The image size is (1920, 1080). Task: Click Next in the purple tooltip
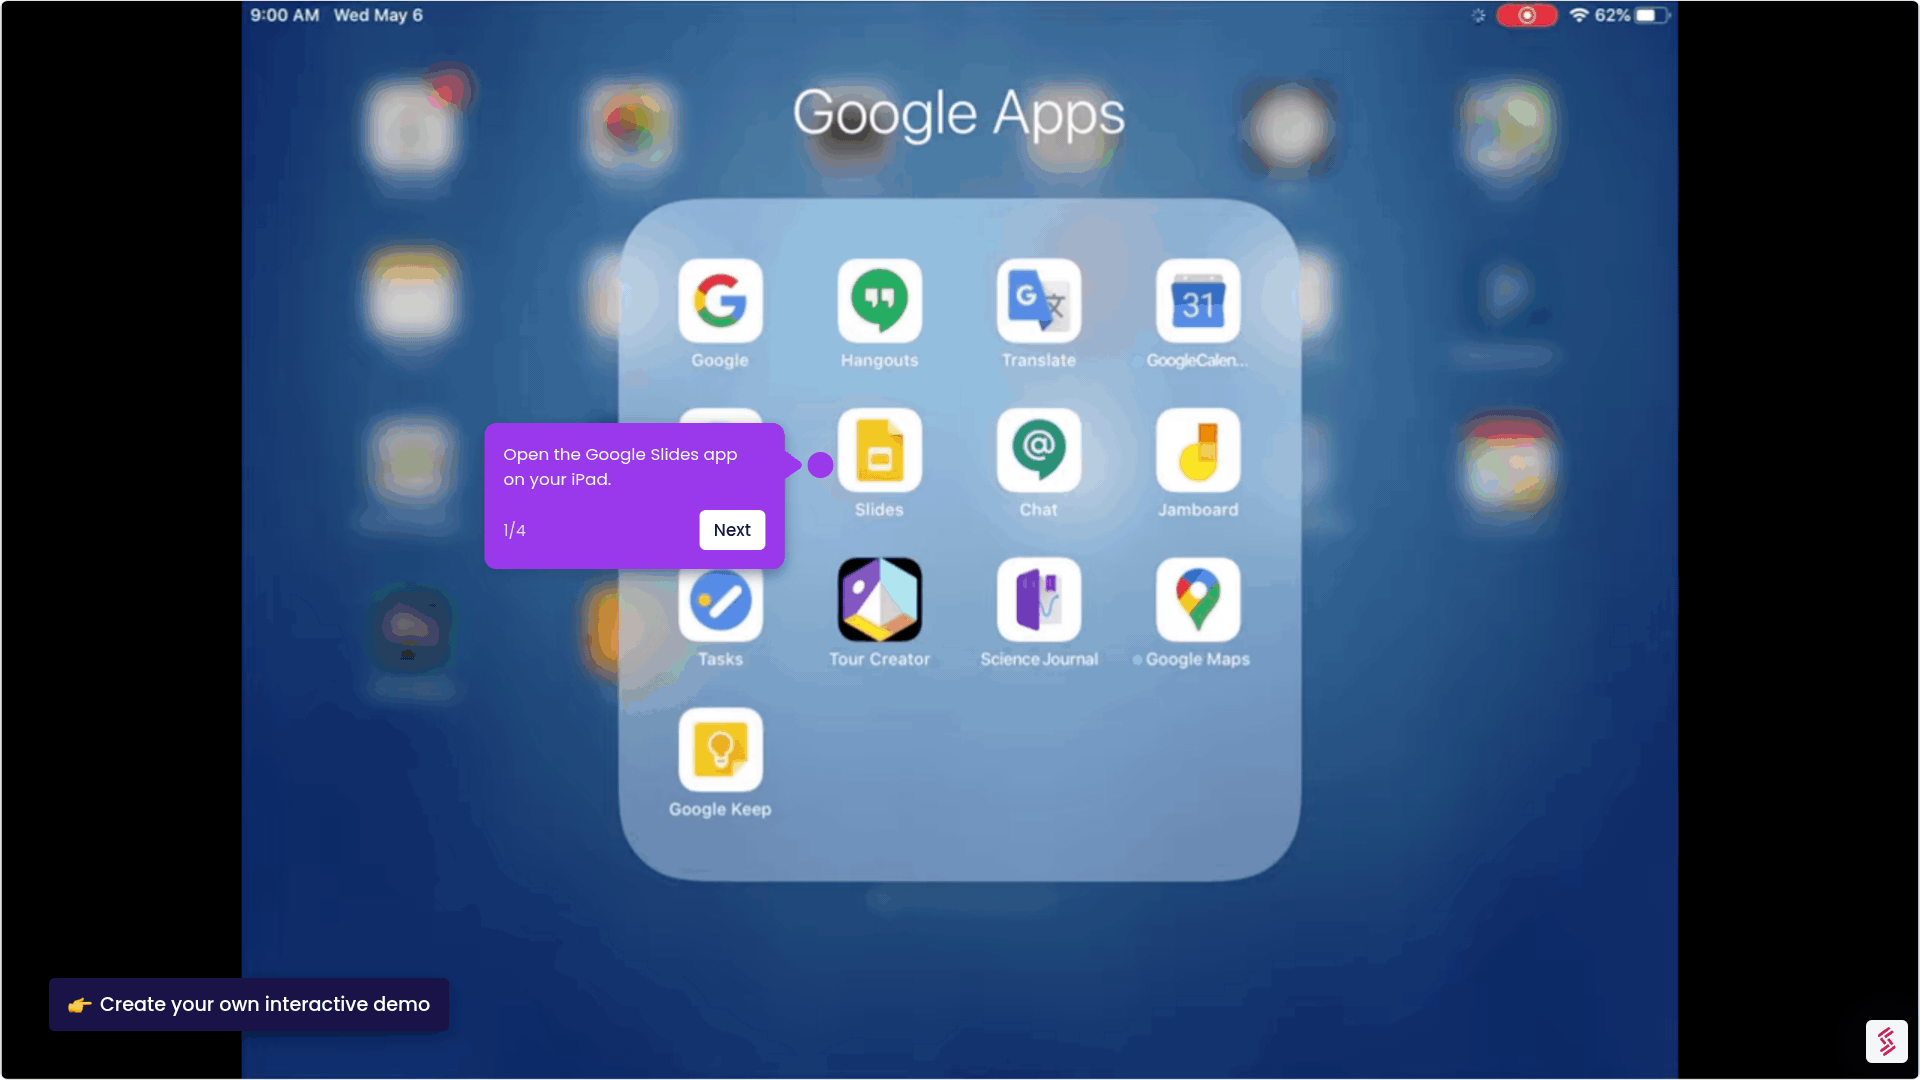click(x=732, y=530)
